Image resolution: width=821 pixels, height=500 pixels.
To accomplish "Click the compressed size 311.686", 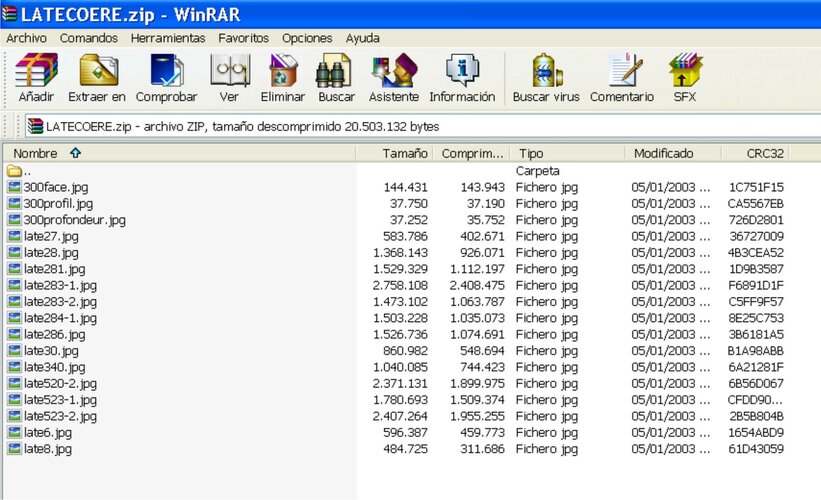I will pyautogui.click(x=482, y=449).
